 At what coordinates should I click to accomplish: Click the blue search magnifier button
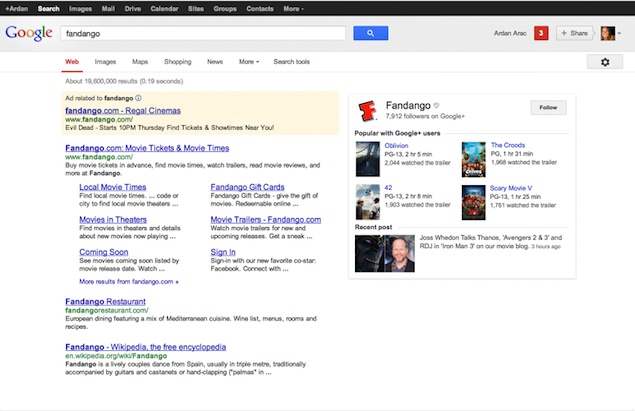(370, 33)
